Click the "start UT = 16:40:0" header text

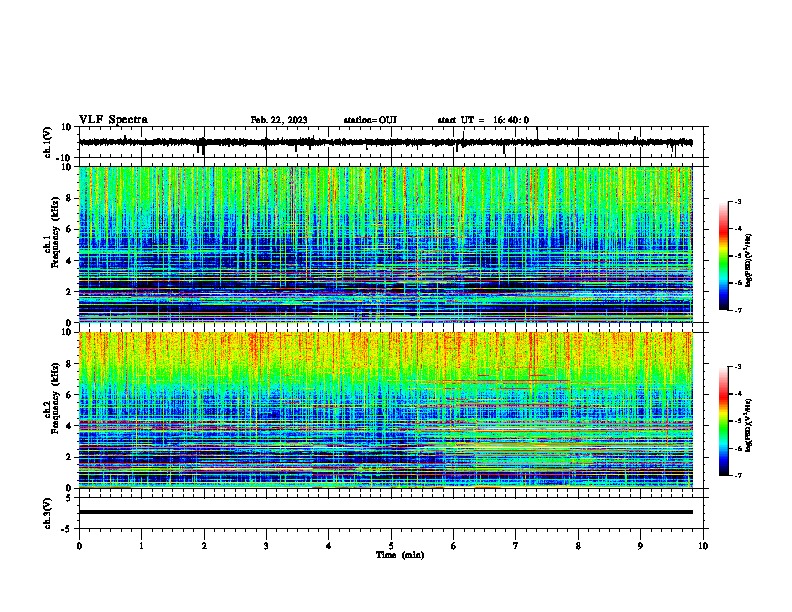pos(483,120)
